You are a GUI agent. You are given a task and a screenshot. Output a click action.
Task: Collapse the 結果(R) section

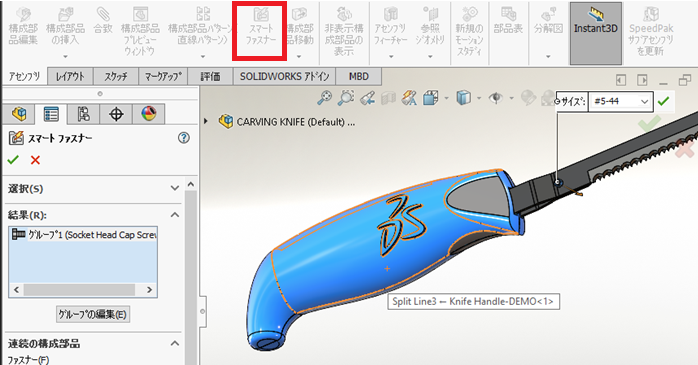pos(175,215)
